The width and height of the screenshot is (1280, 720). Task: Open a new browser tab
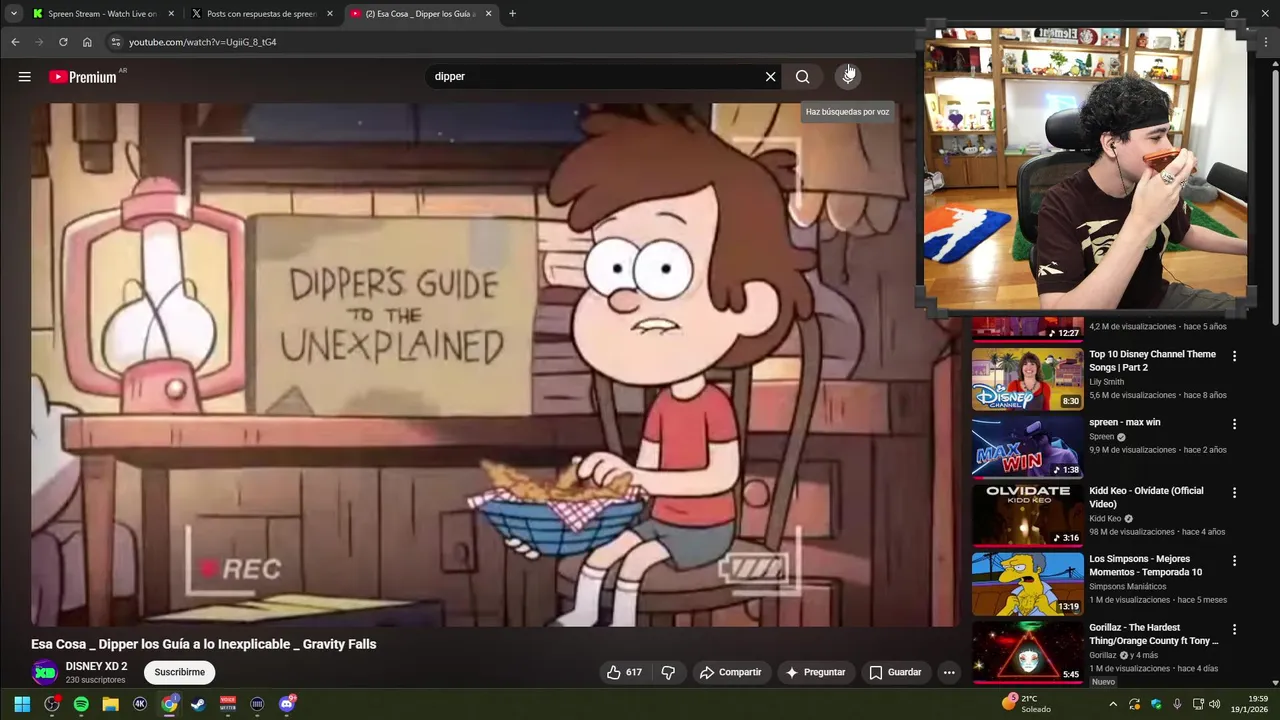pos(512,14)
